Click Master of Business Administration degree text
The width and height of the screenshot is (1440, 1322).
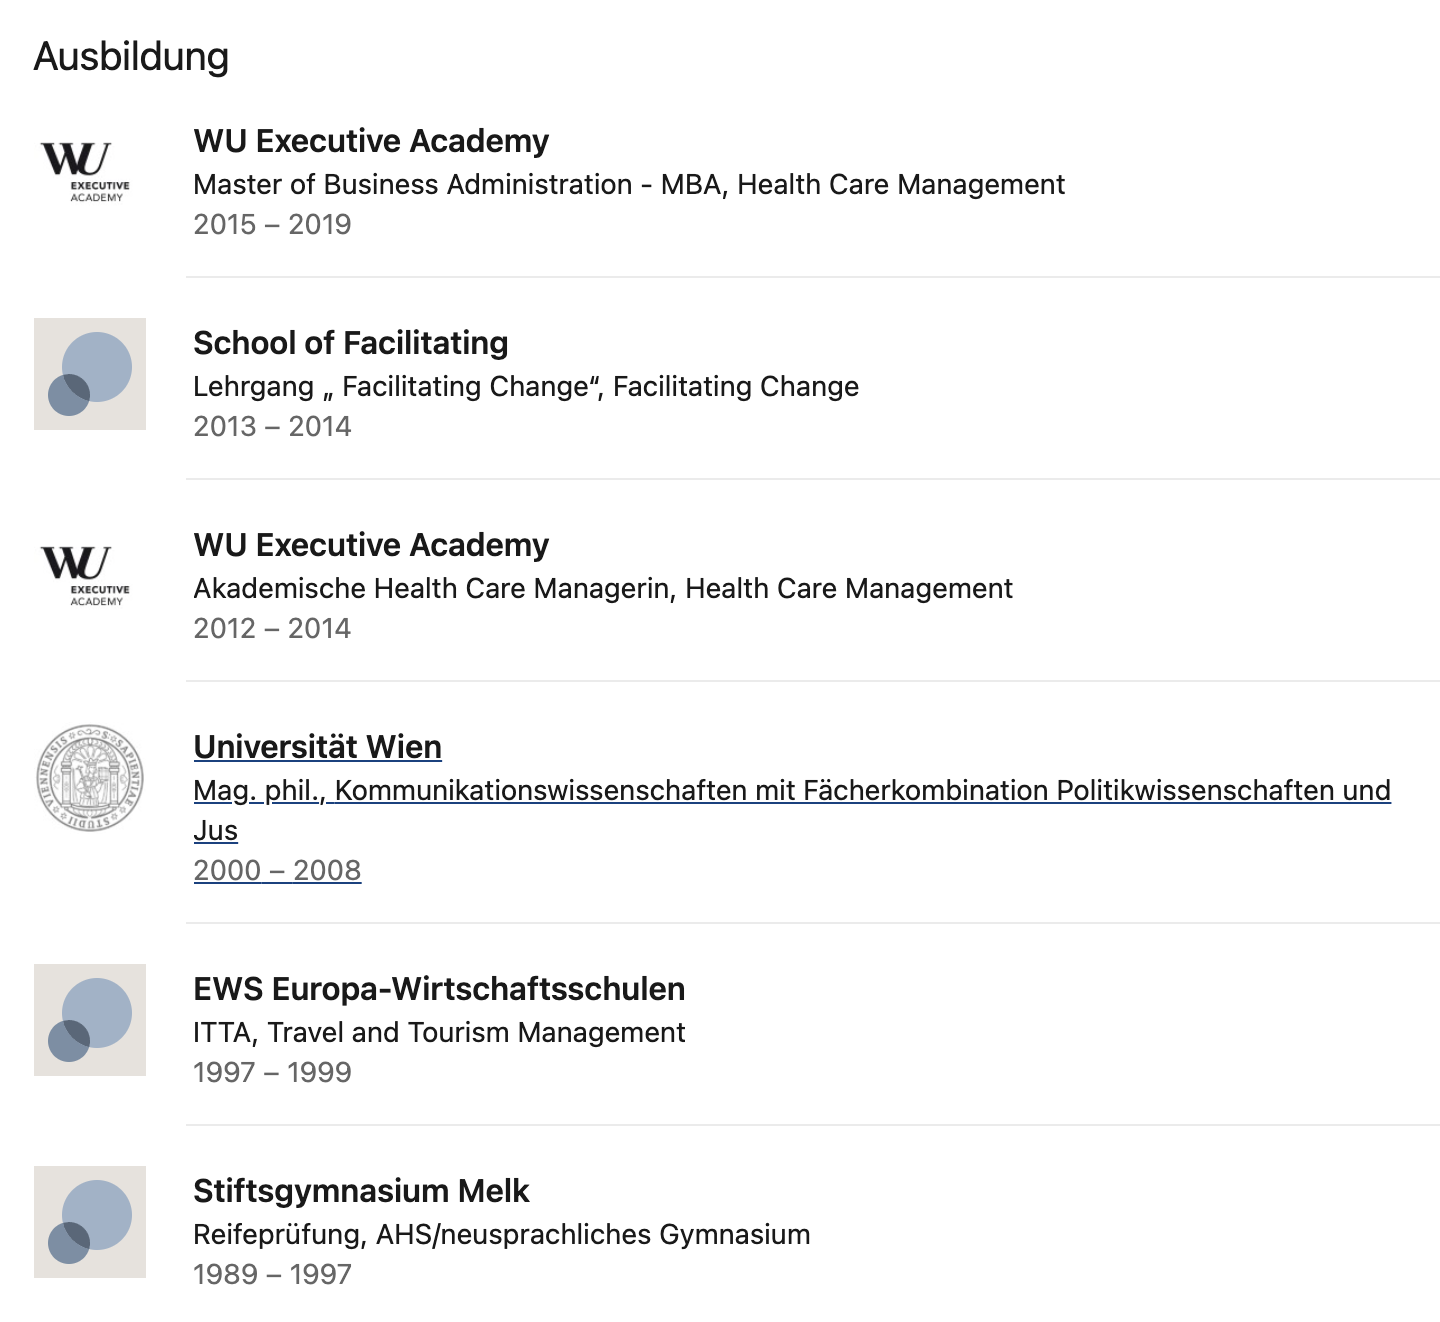[x=629, y=185]
